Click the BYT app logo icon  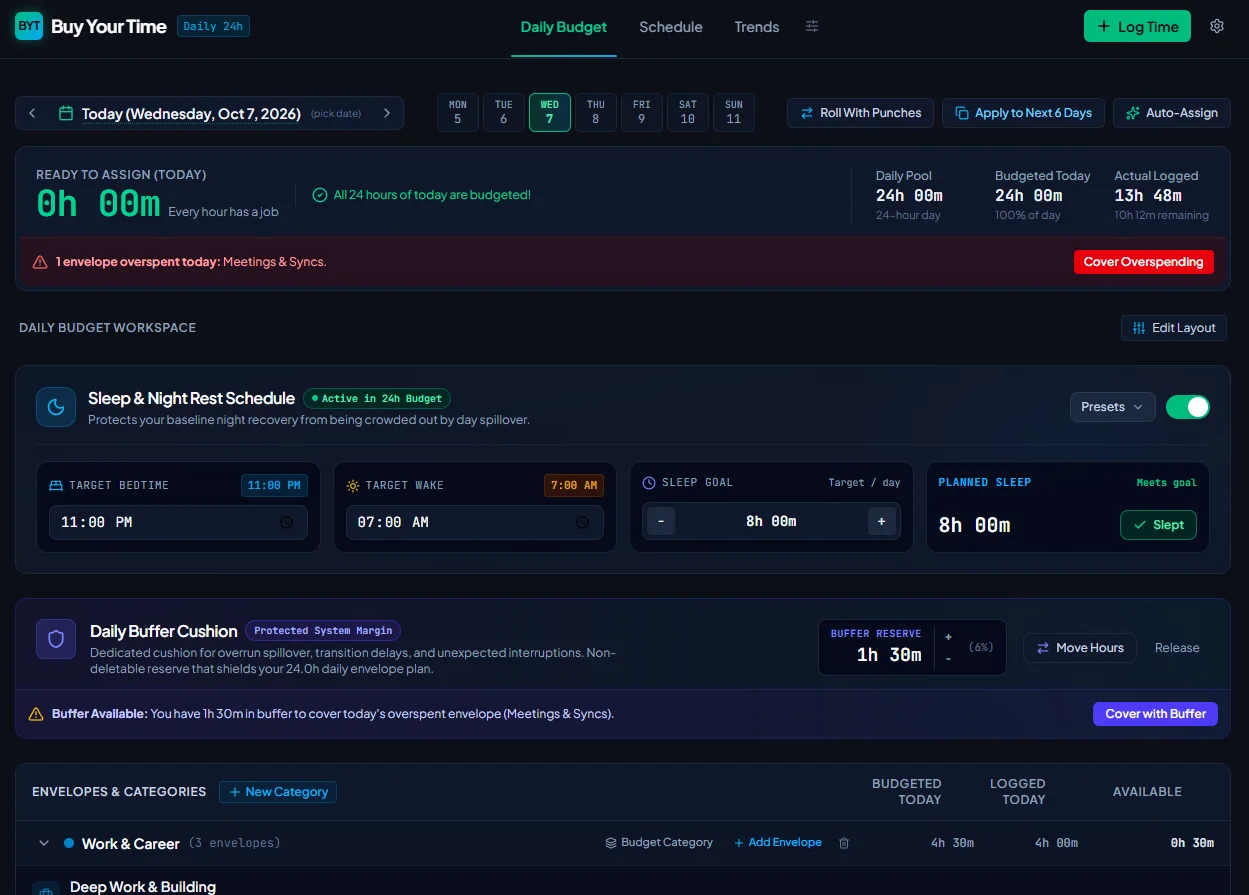tap(29, 26)
